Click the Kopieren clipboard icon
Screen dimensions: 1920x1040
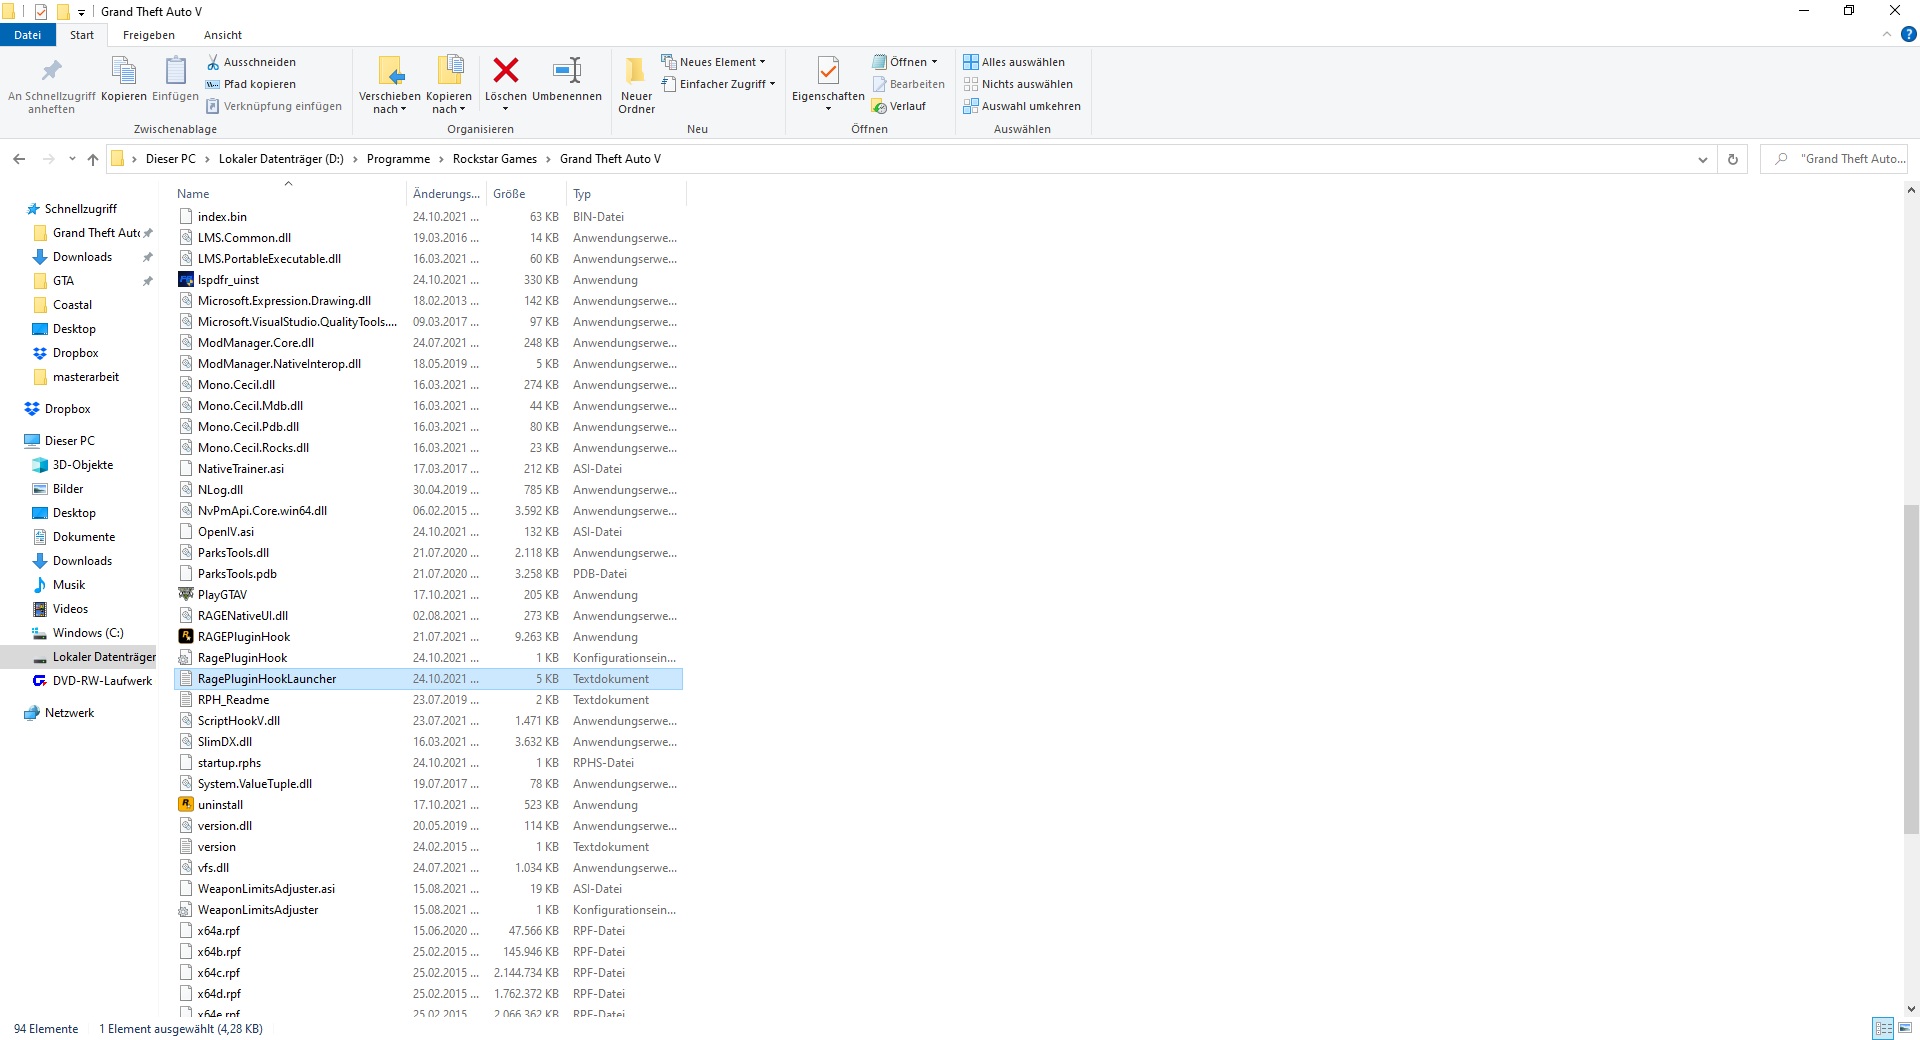124,72
